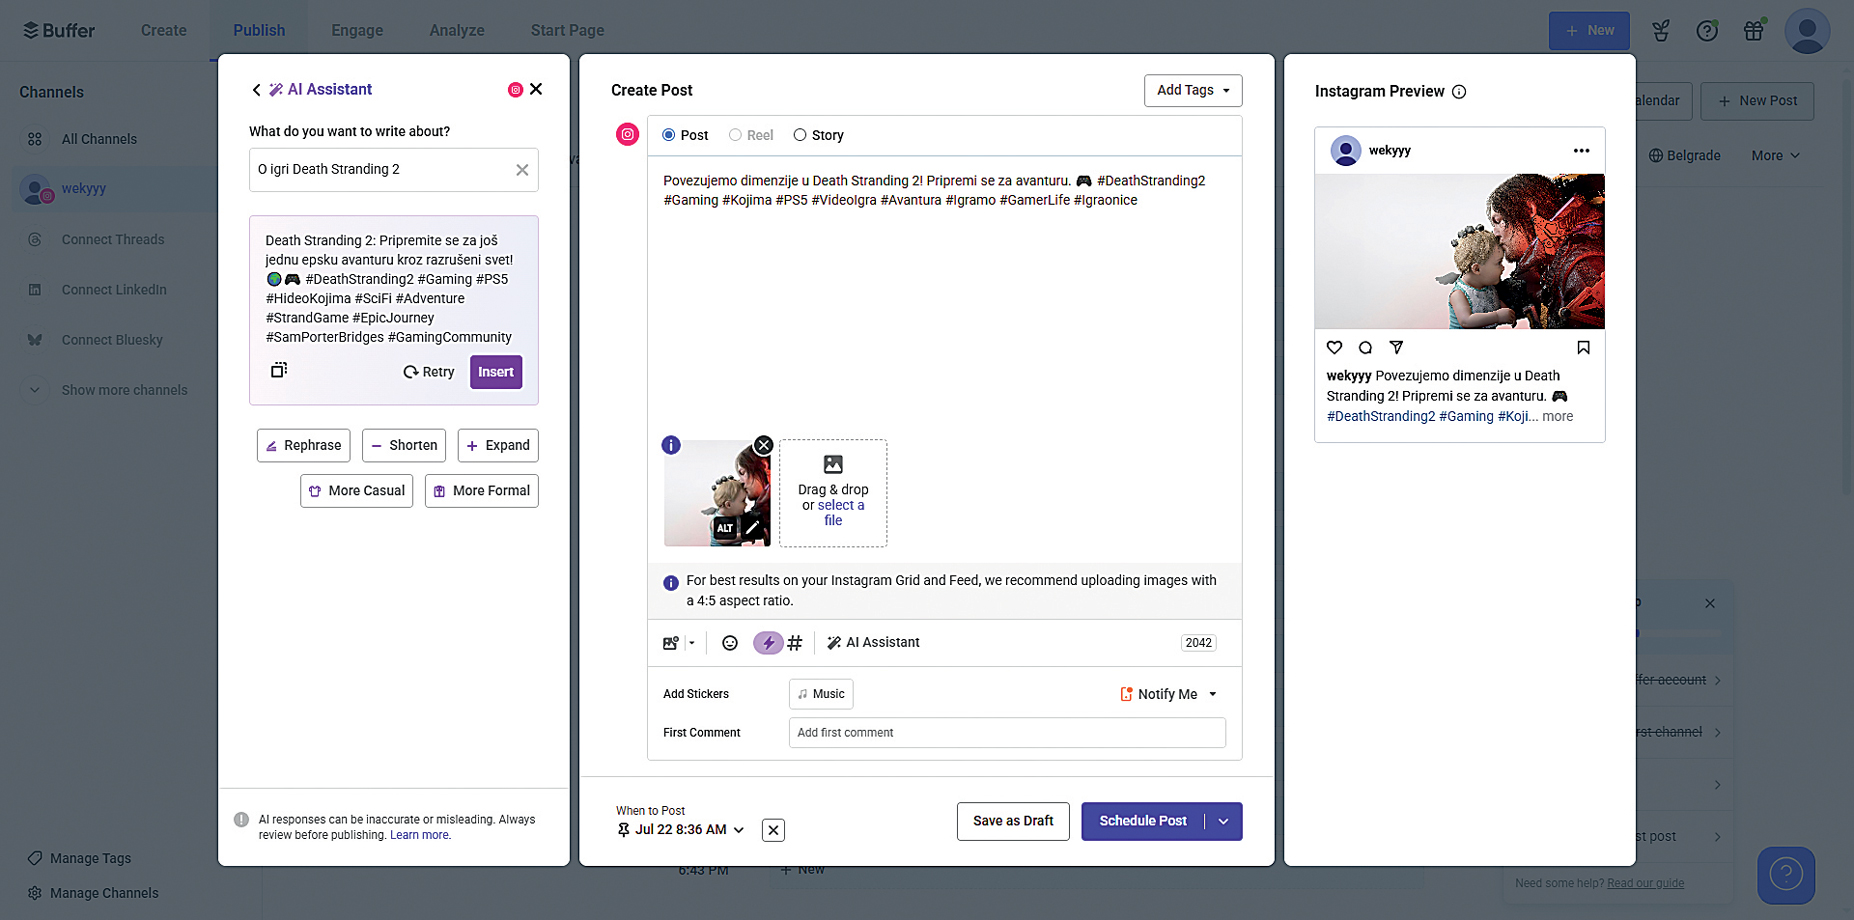Choose the Reel post type
Viewport: 1854px width, 920px height.
735,135
